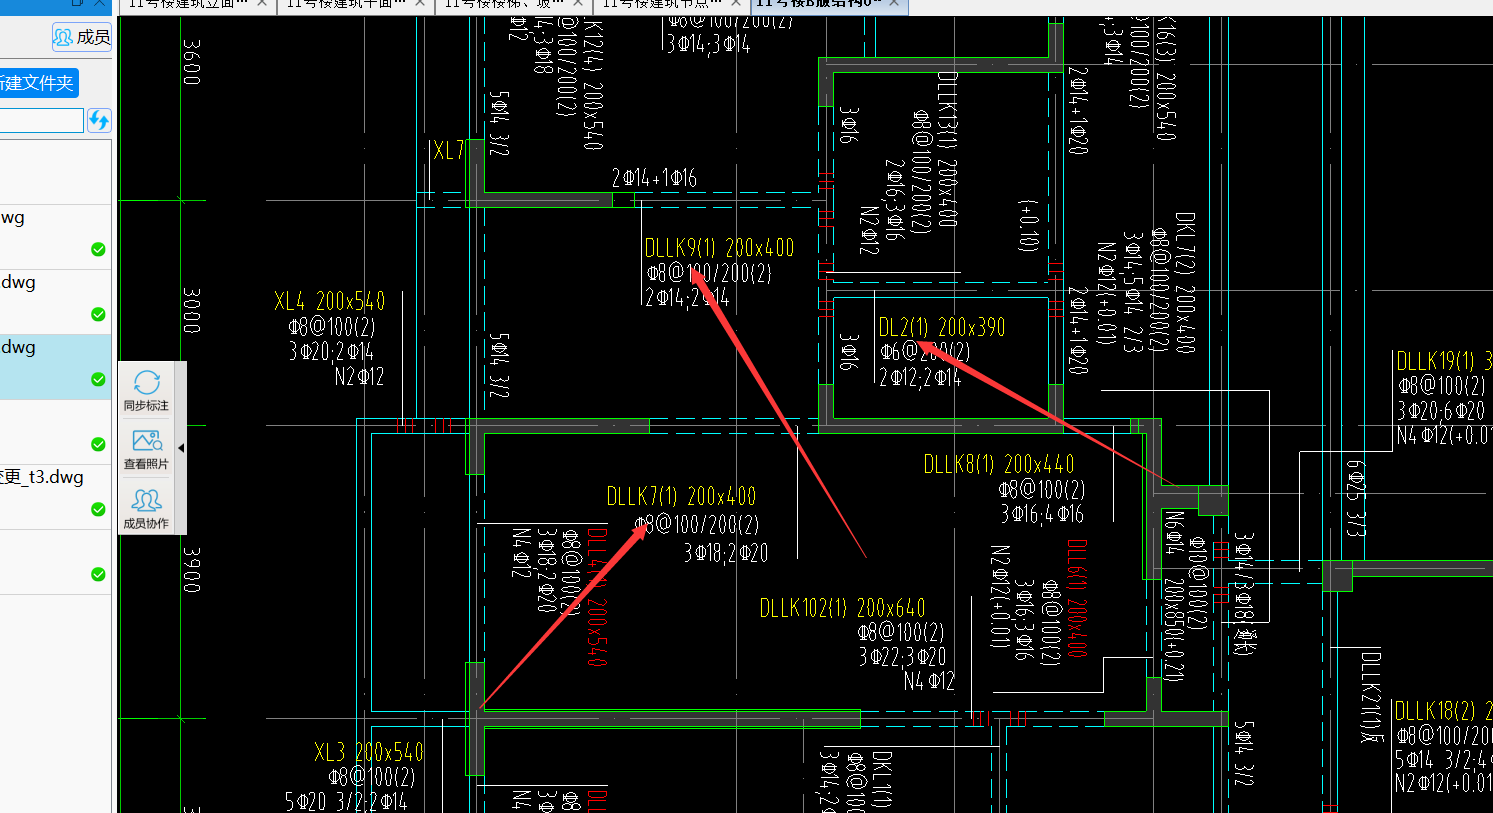This screenshot has height=813, width=1493.
Task: Select the text 2Φ14;2Φ14 under DLLK9
Action: click(x=688, y=298)
